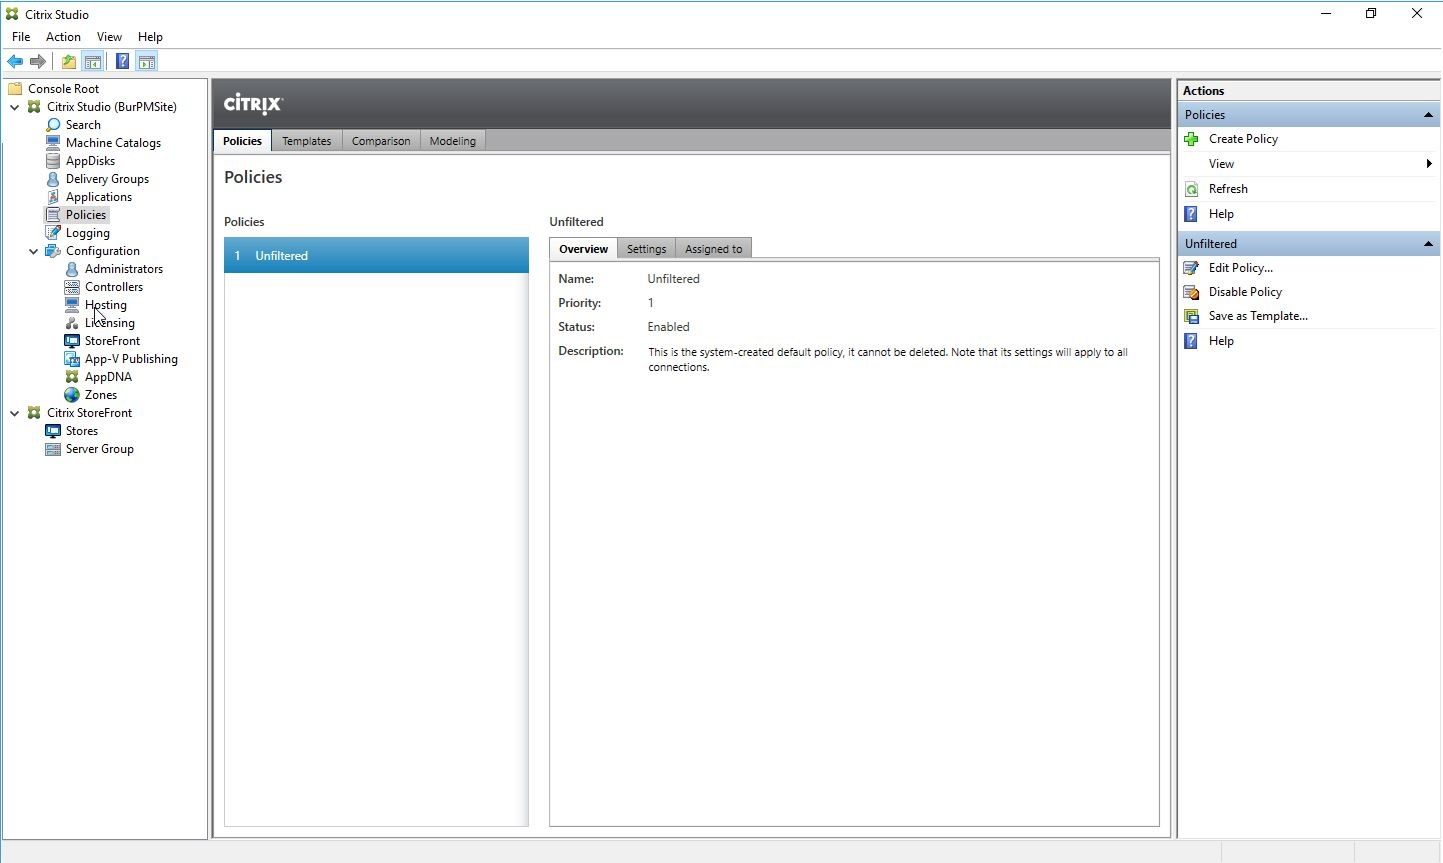
Task: Click the Refresh icon in Actions pane
Action: 1191,189
